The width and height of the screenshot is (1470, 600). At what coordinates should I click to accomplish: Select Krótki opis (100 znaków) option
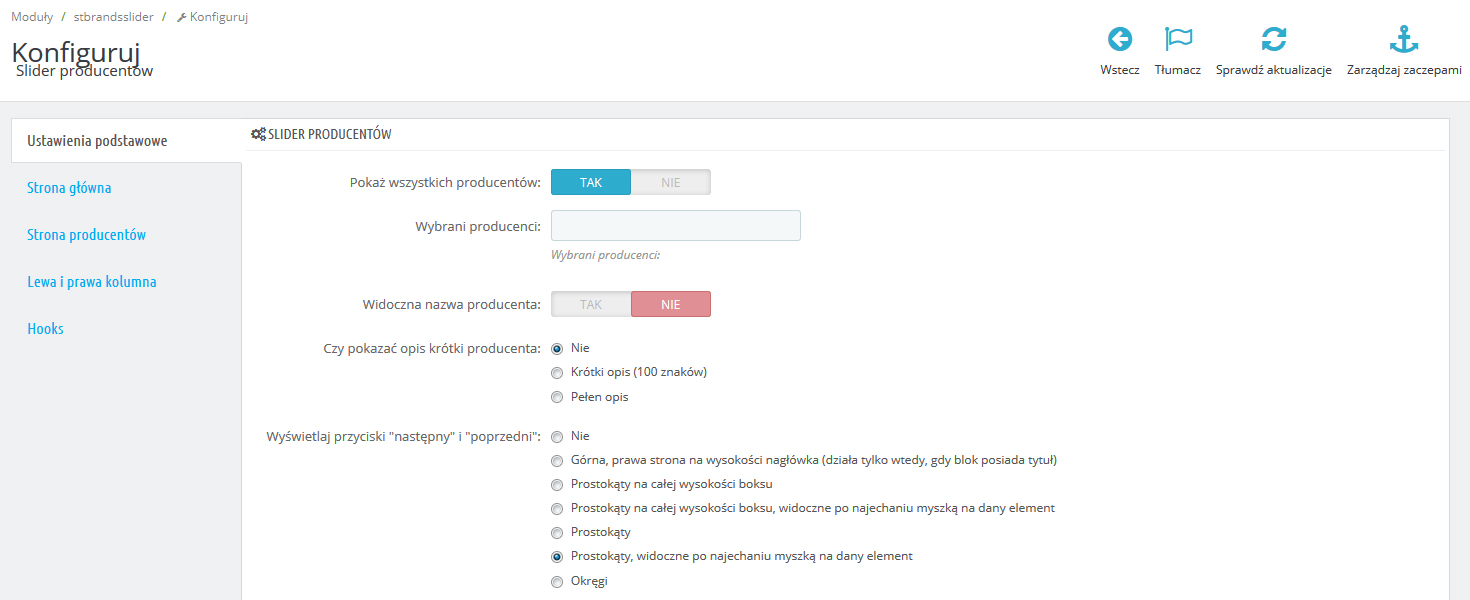click(x=557, y=373)
